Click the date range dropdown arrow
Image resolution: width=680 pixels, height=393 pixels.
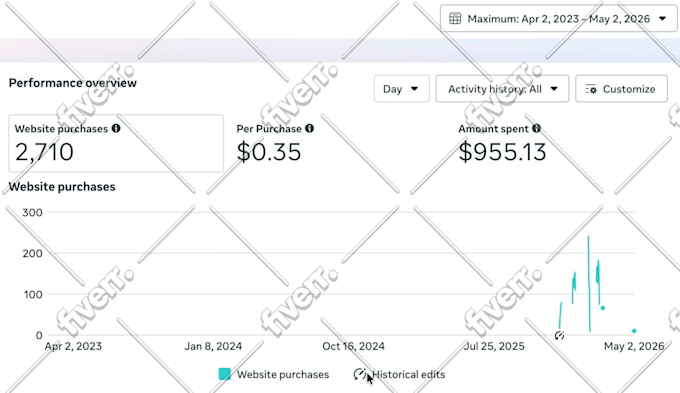(662, 19)
